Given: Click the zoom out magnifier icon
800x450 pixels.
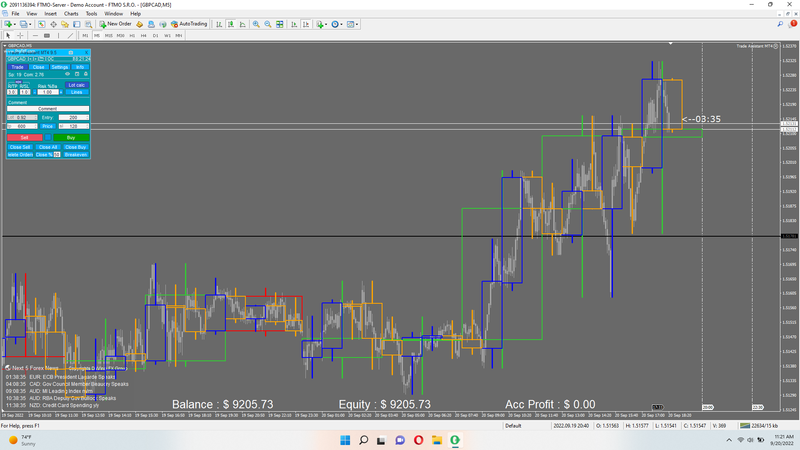Looking at the screenshot, I should pos(267,23).
